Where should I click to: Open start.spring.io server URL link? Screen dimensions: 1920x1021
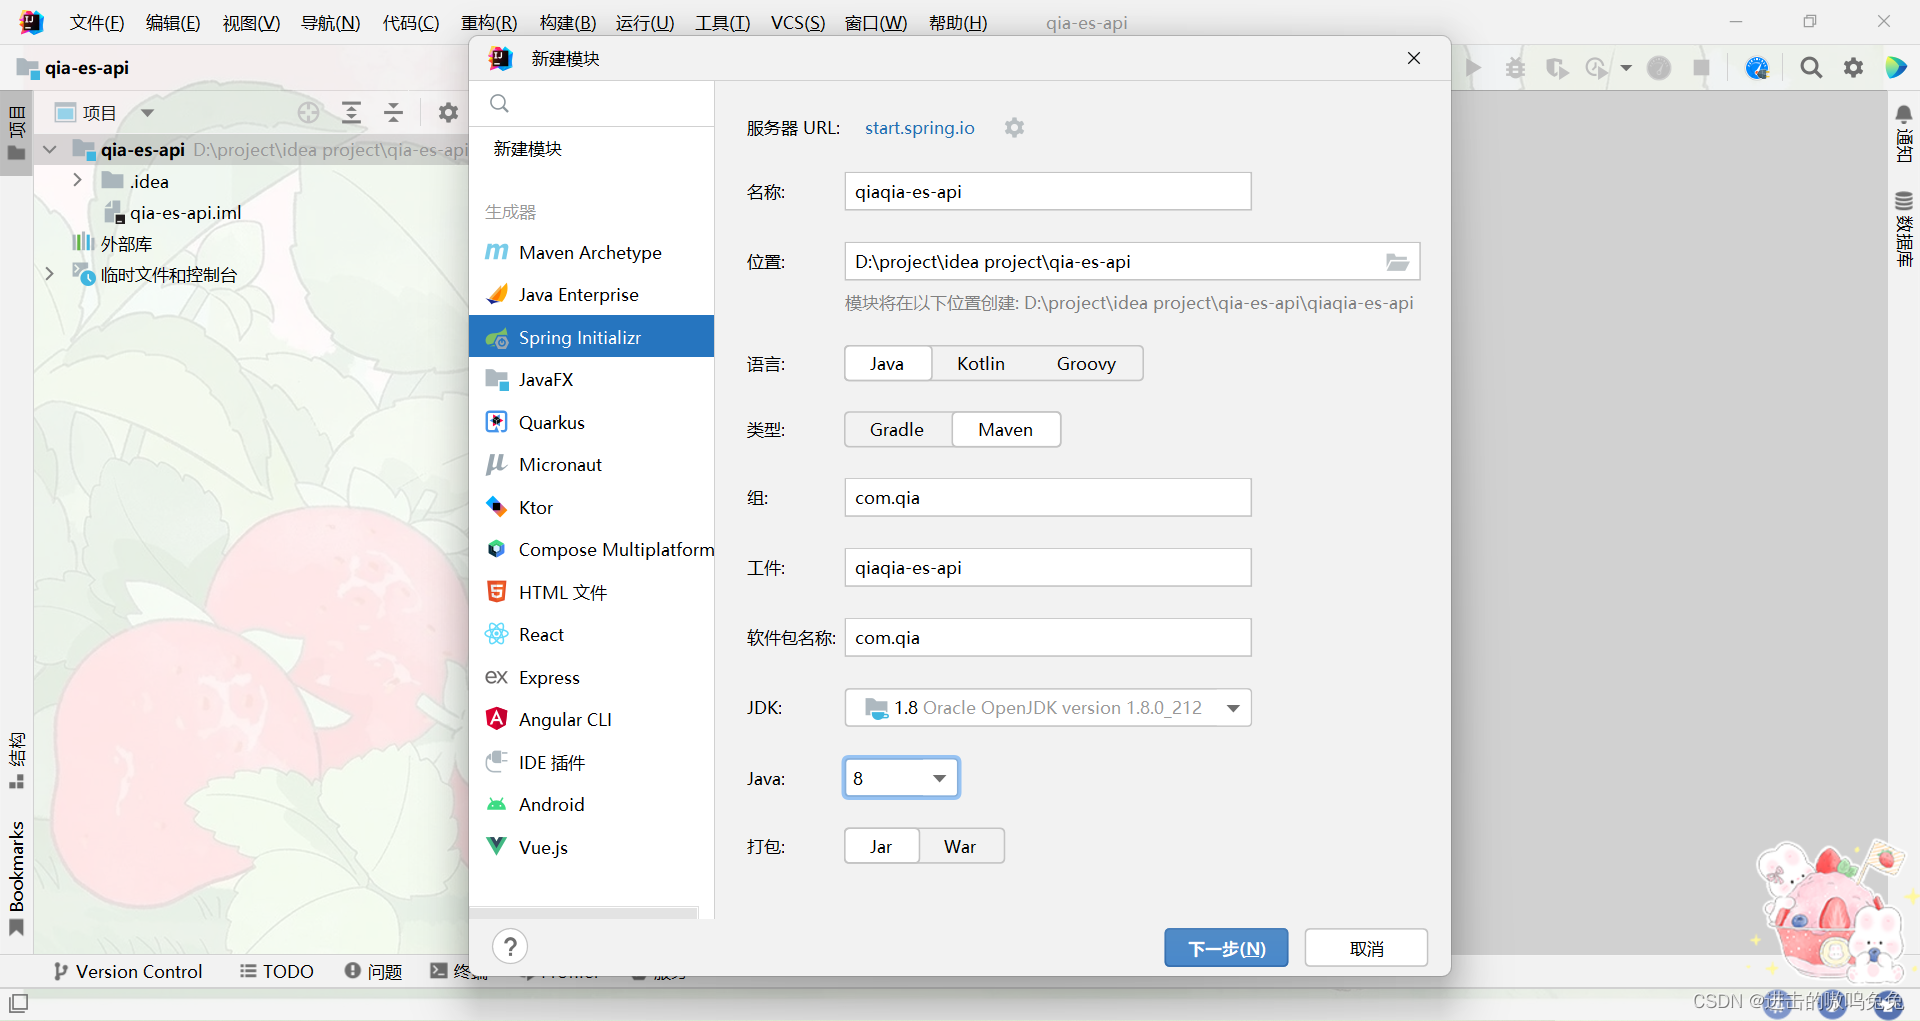coord(920,128)
